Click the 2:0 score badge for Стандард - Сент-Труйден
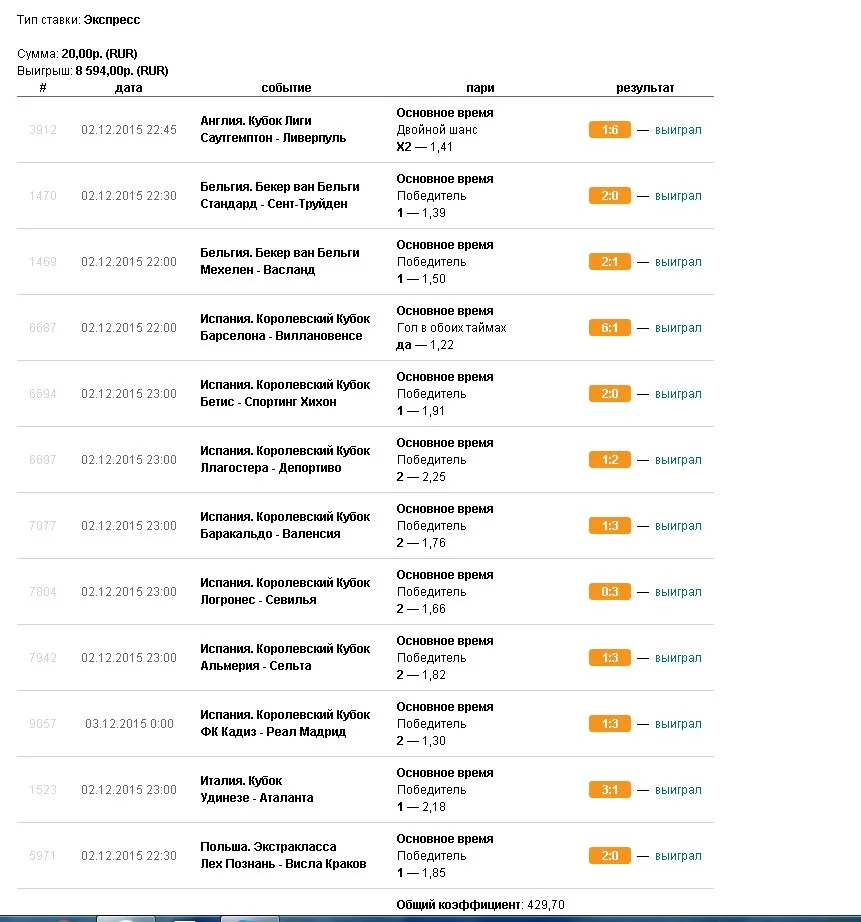861x922 pixels. (610, 196)
